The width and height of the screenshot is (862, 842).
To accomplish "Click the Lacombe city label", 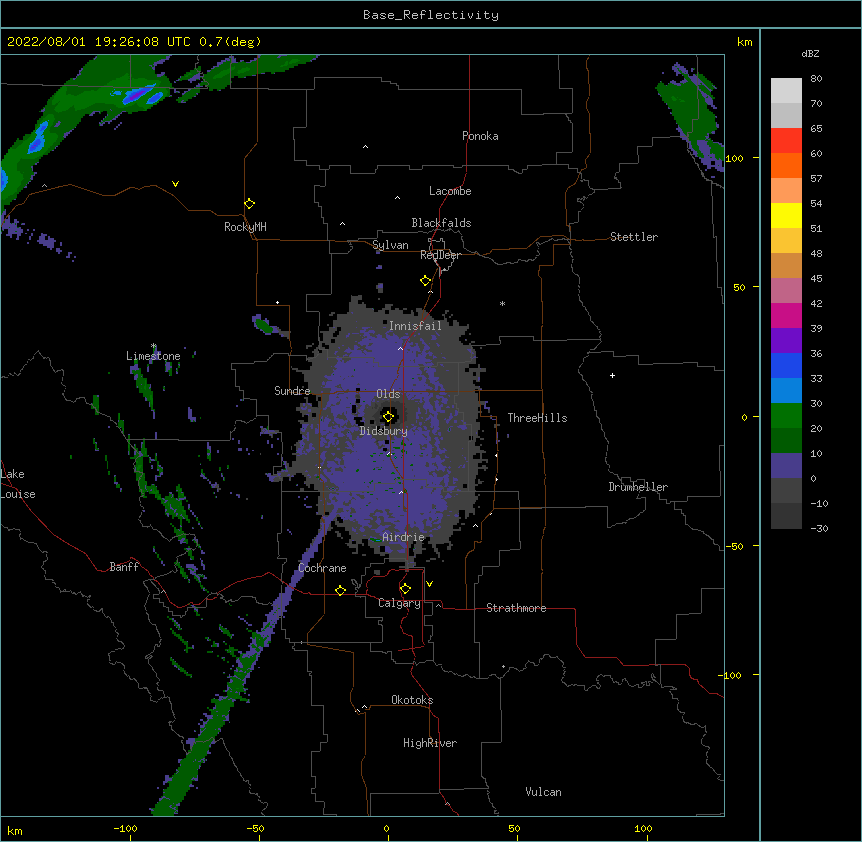I will pyautogui.click(x=450, y=191).
